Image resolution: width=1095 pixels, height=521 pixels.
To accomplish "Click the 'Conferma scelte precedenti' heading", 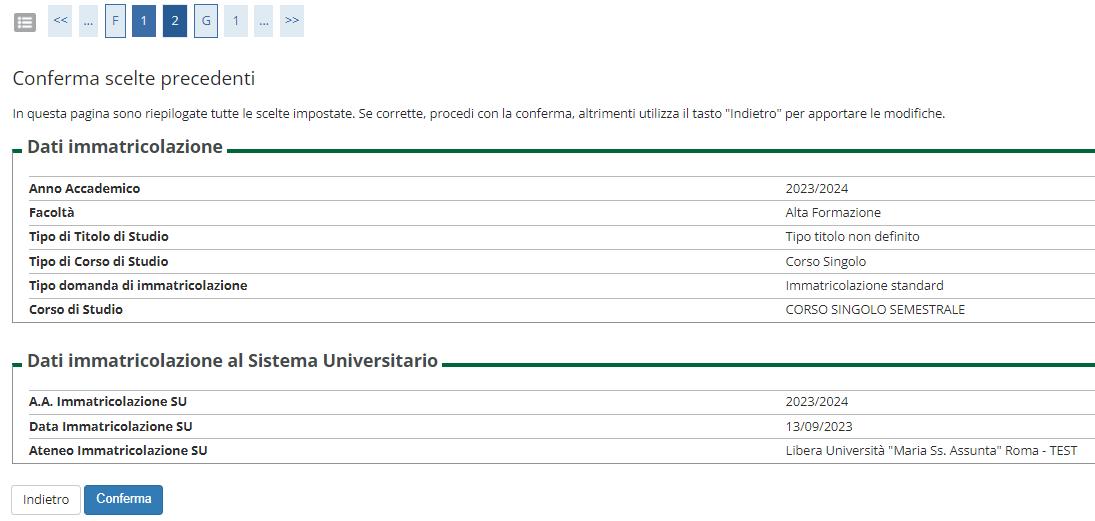I will point(133,78).
